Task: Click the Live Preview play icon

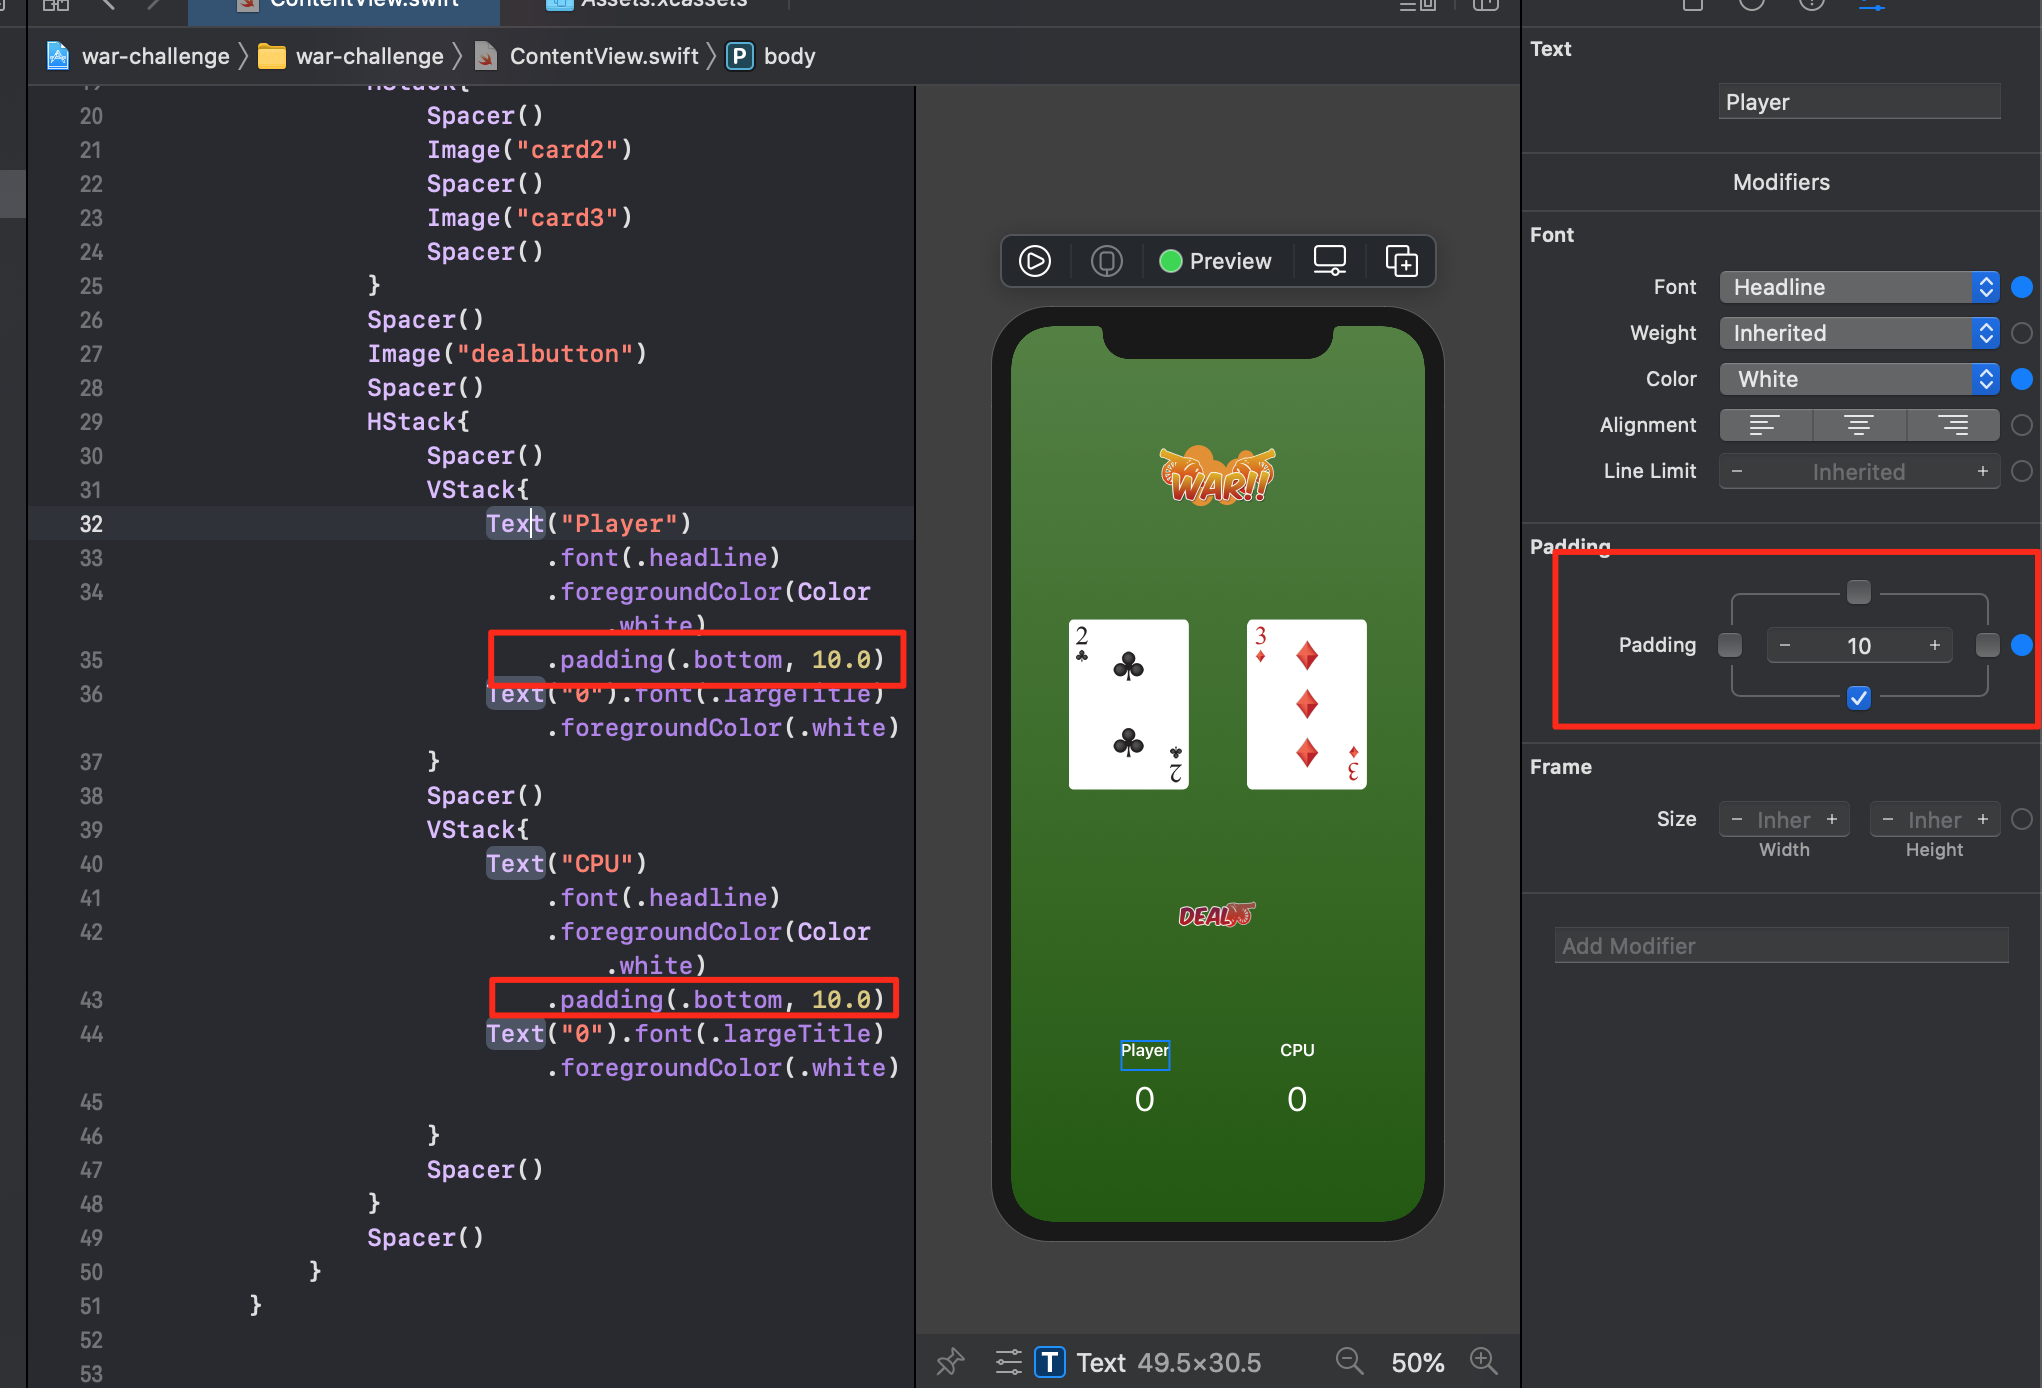Action: [1035, 262]
